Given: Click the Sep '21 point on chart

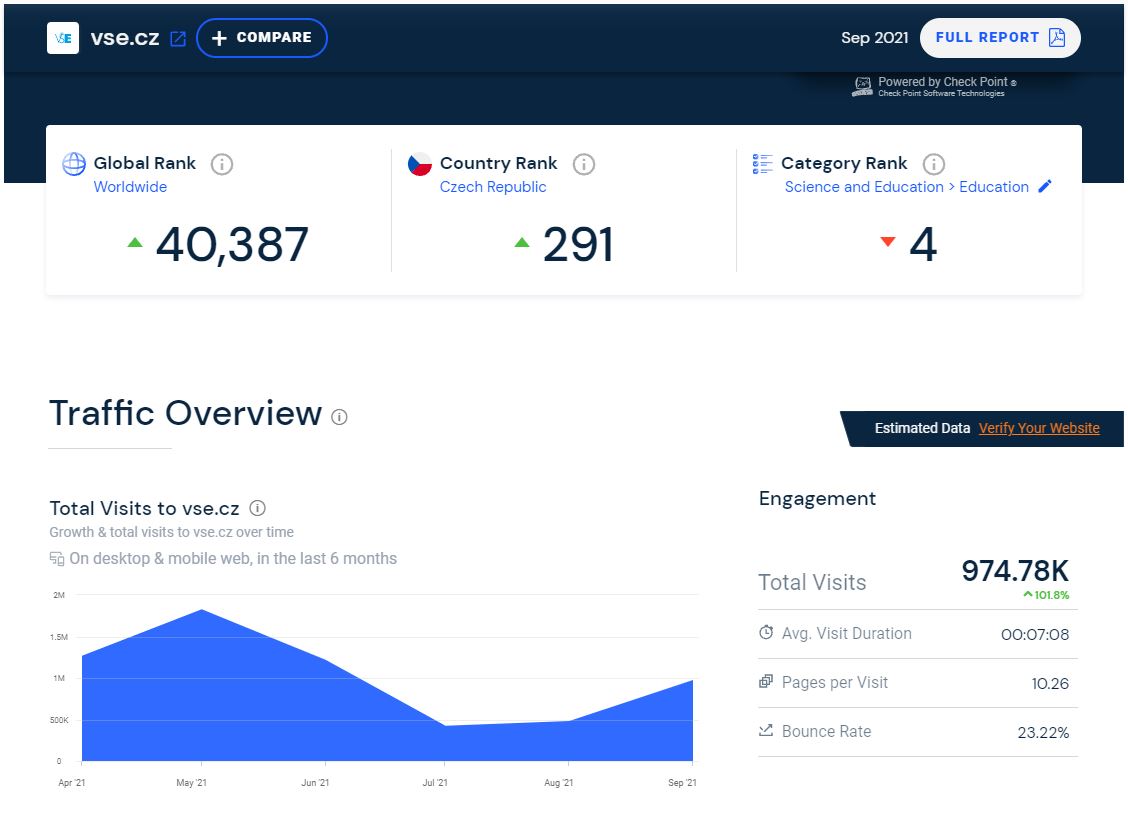Looking at the screenshot, I should click(x=692, y=680).
